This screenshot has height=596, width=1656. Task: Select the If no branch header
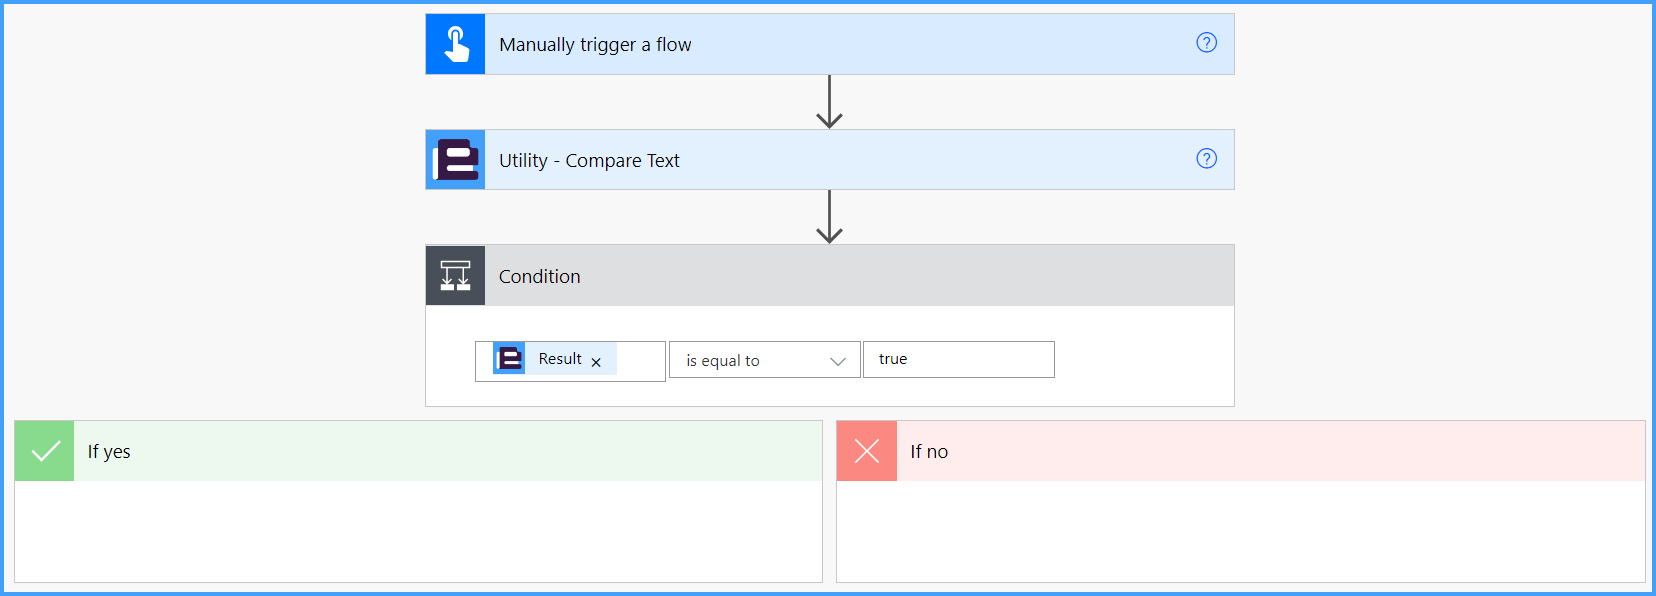1241,452
